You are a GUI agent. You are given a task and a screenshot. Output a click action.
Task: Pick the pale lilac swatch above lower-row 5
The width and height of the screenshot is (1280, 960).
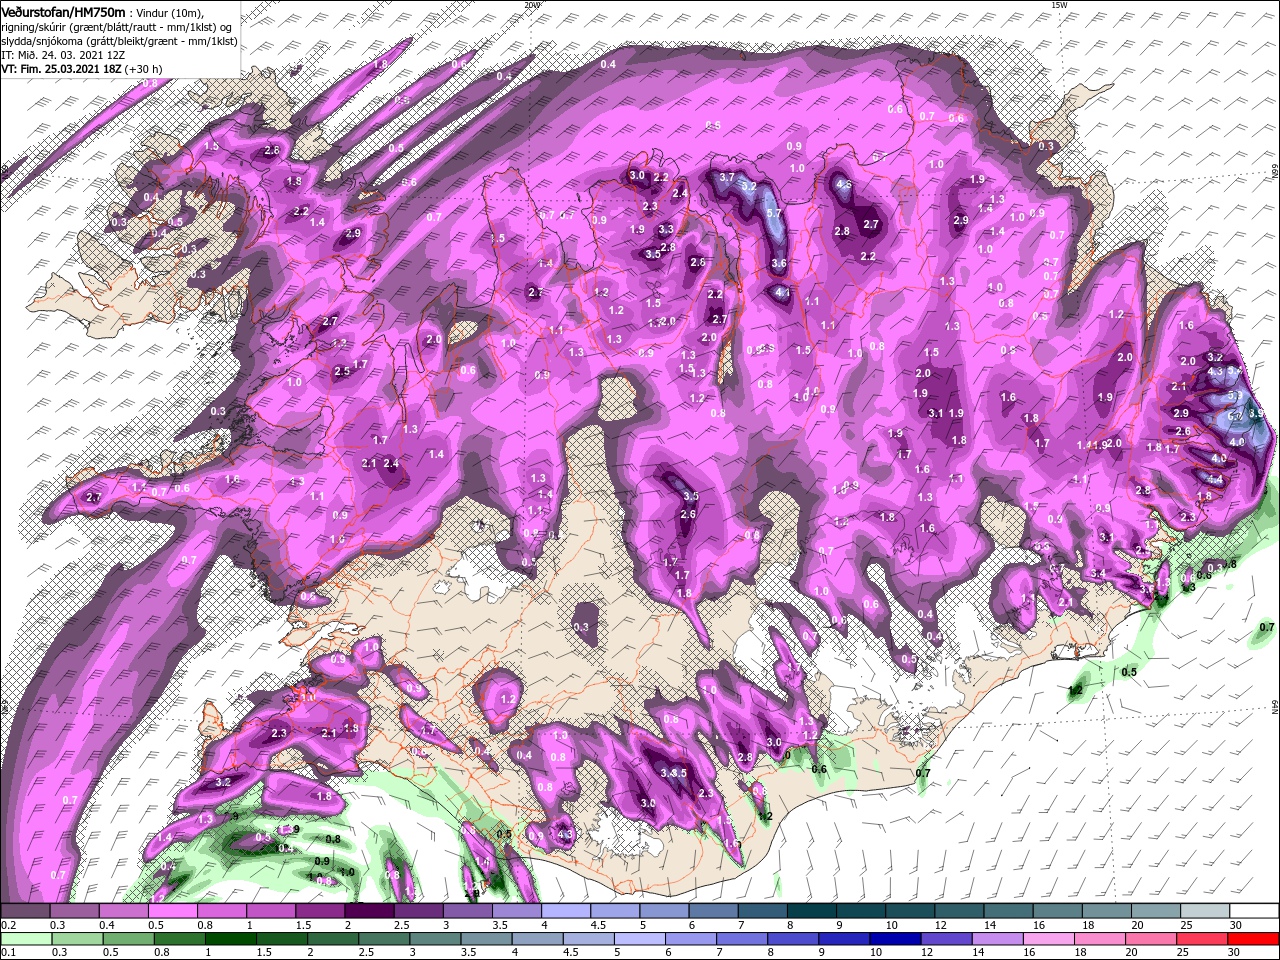[x=641, y=938]
